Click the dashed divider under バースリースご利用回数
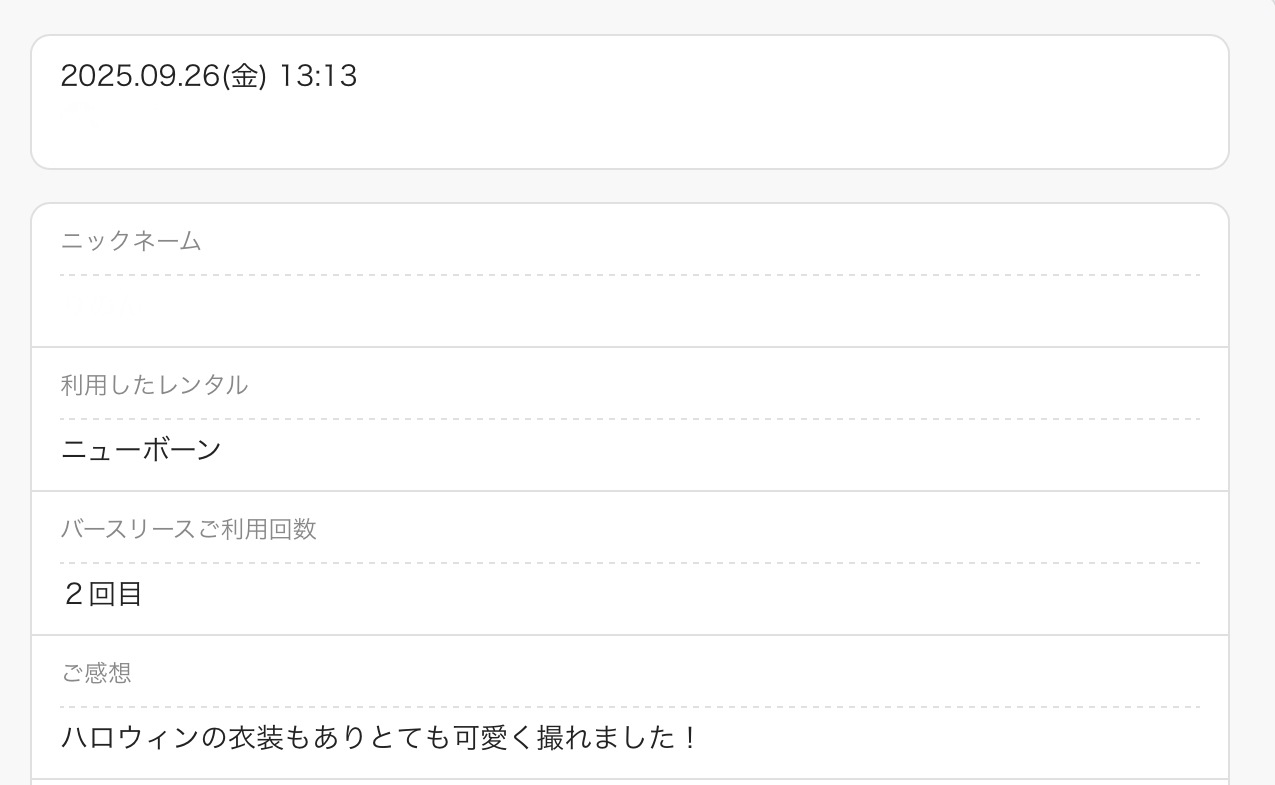The height and width of the screenshot is (785, 1275). (x=630, y=563)
